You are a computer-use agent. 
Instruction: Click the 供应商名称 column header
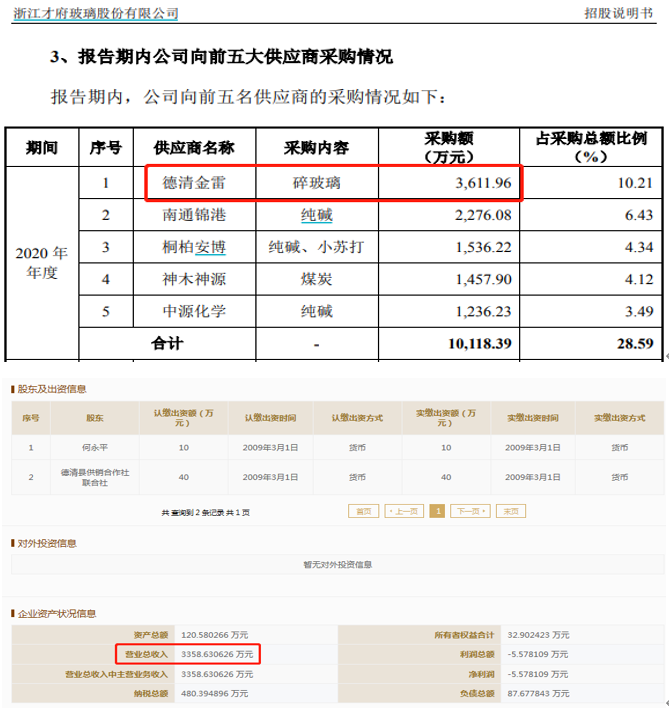click(194, 147)
